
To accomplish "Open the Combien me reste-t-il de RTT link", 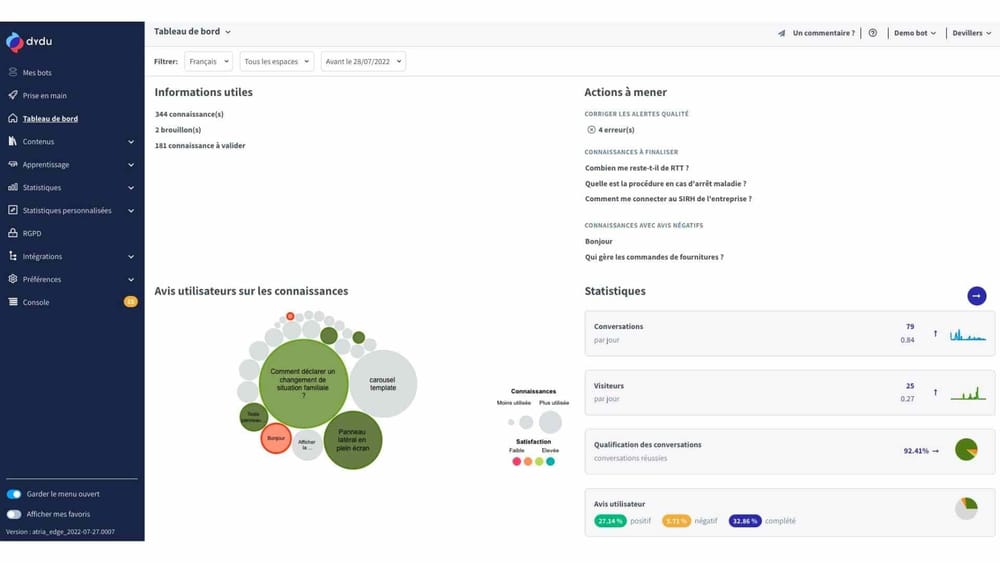I will [636, 168].
